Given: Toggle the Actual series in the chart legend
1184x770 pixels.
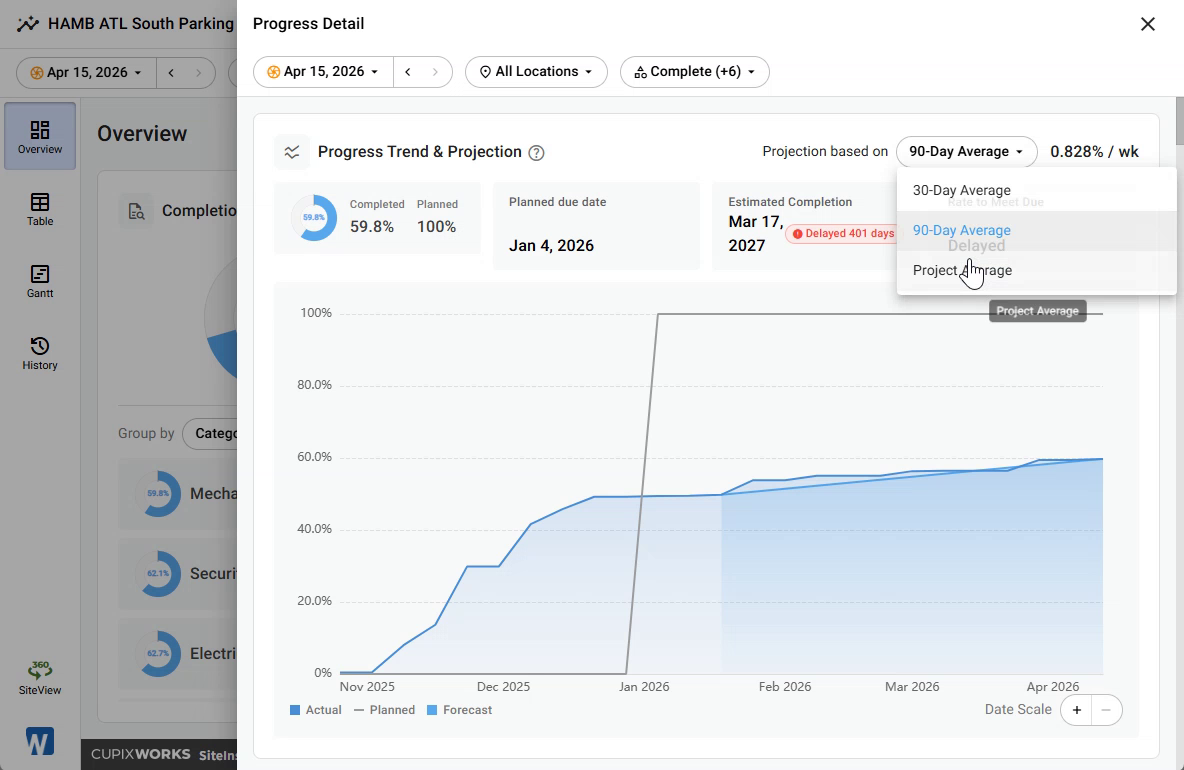Looking at the screenshot, I should (316, 710).
